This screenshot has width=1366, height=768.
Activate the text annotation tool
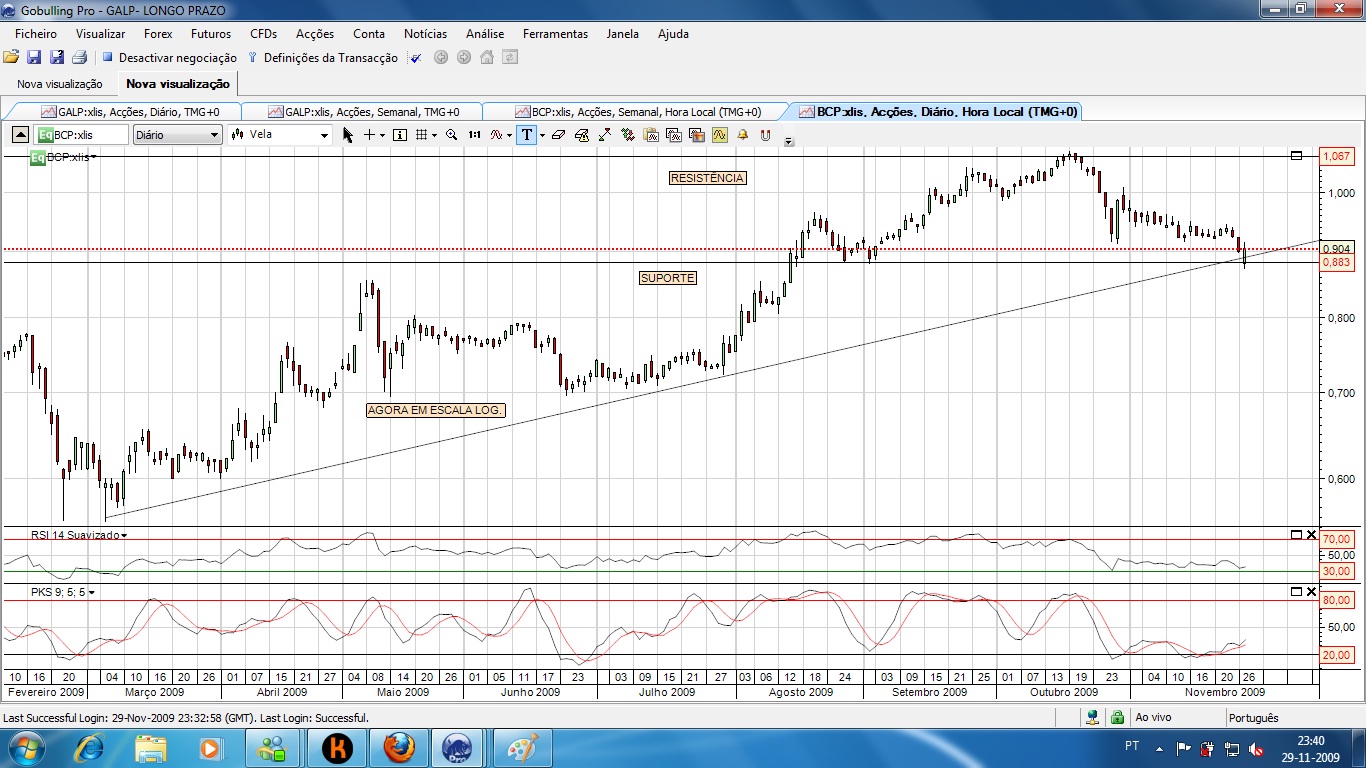coord(526,135)
